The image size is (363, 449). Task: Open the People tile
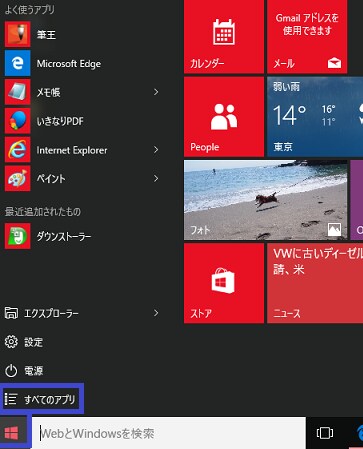(224, 117)
